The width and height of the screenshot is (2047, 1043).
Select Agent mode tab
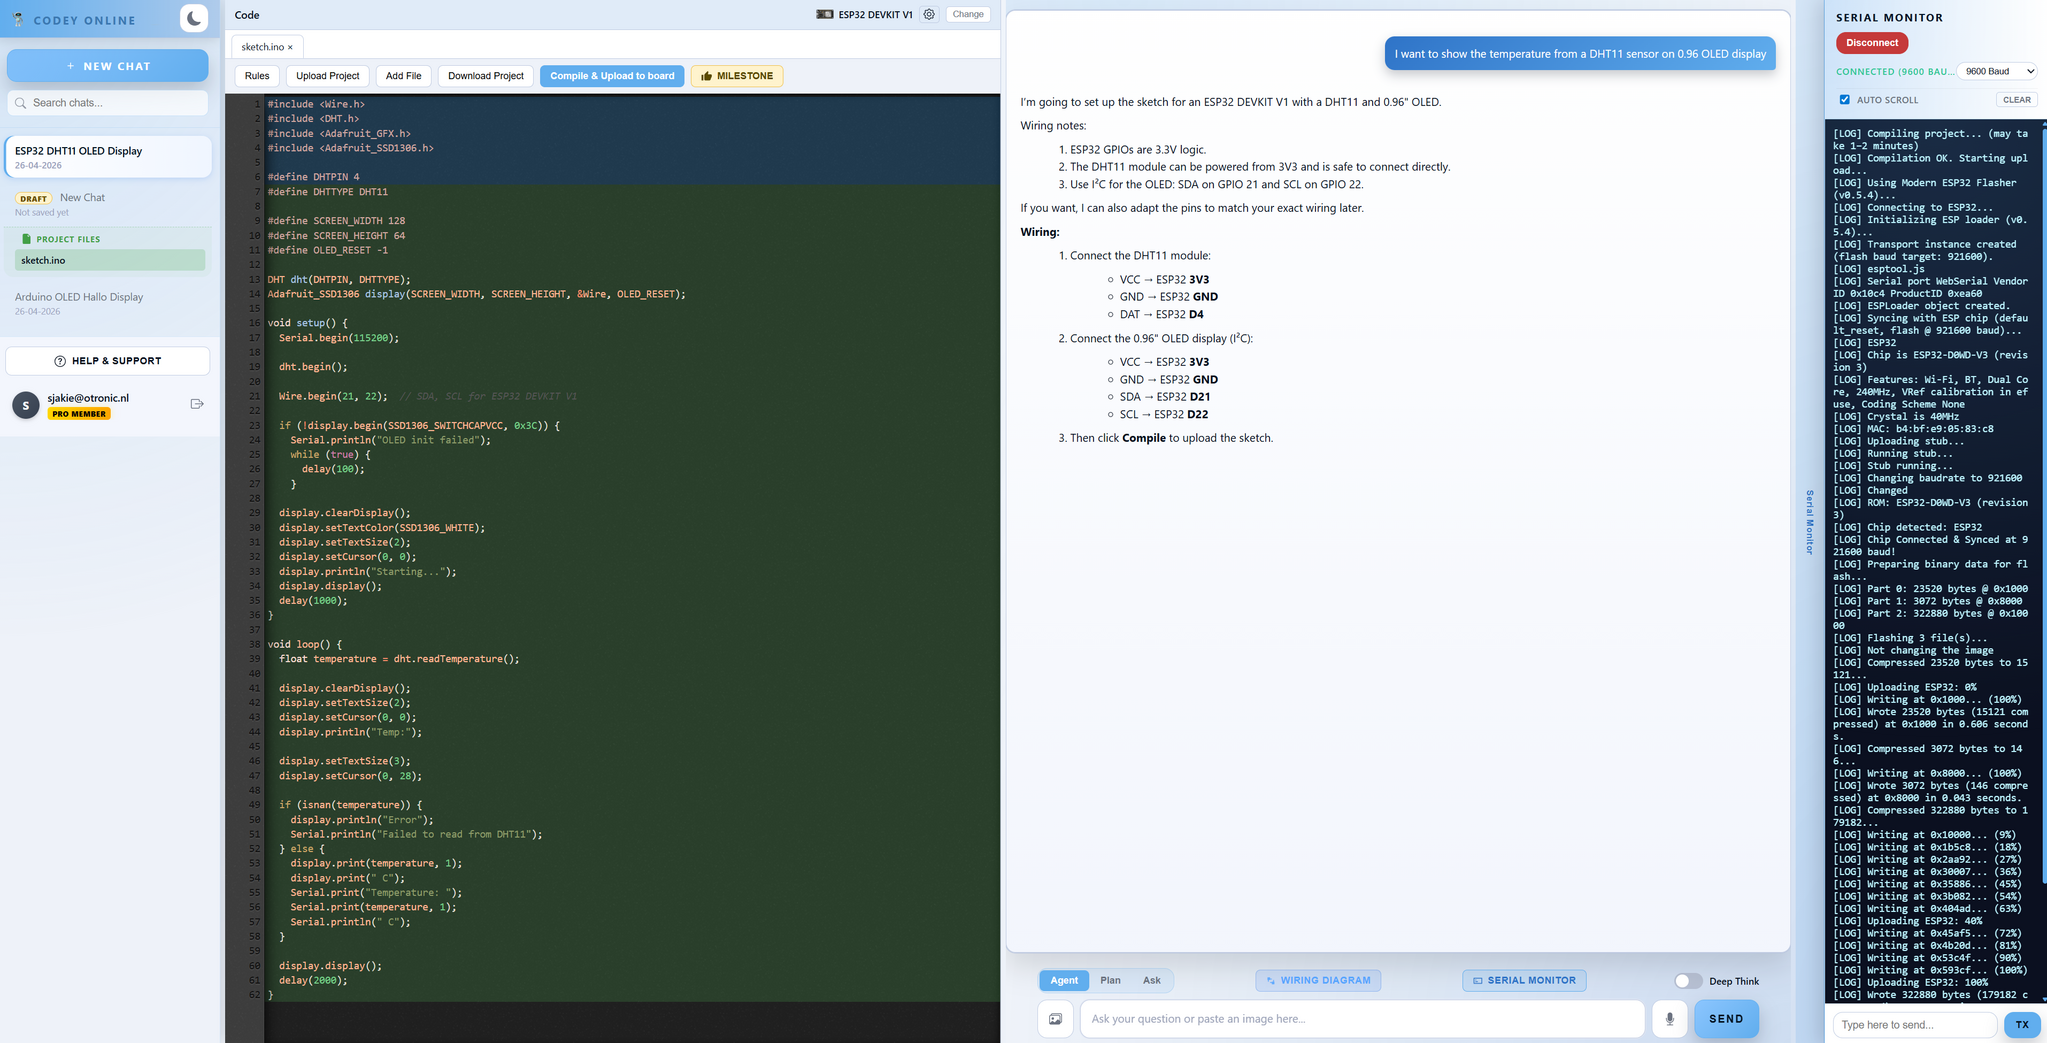click(x=1064, y=981)
